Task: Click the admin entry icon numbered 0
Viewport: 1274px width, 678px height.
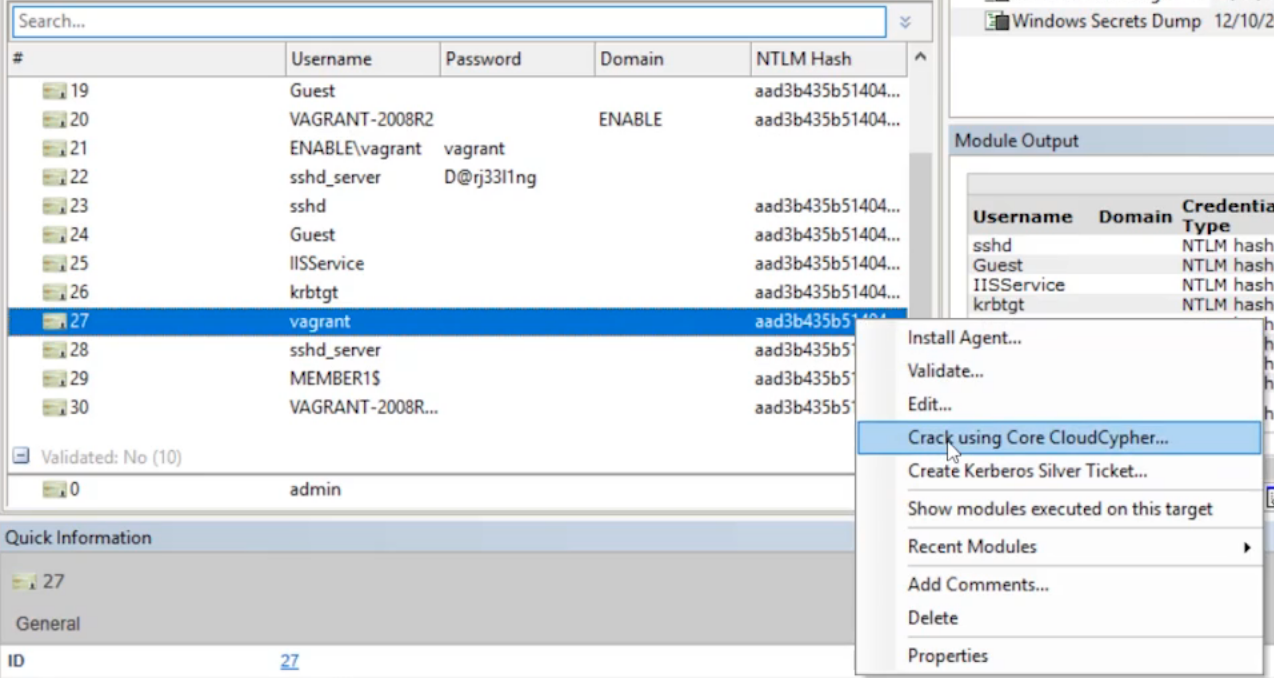Action: [x=54, y=490]
